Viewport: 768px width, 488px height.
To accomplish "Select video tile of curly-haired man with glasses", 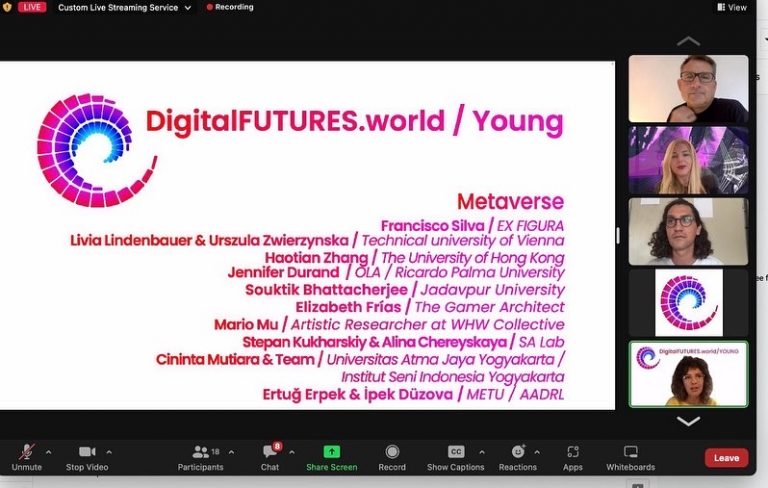I will coord(688,231).
